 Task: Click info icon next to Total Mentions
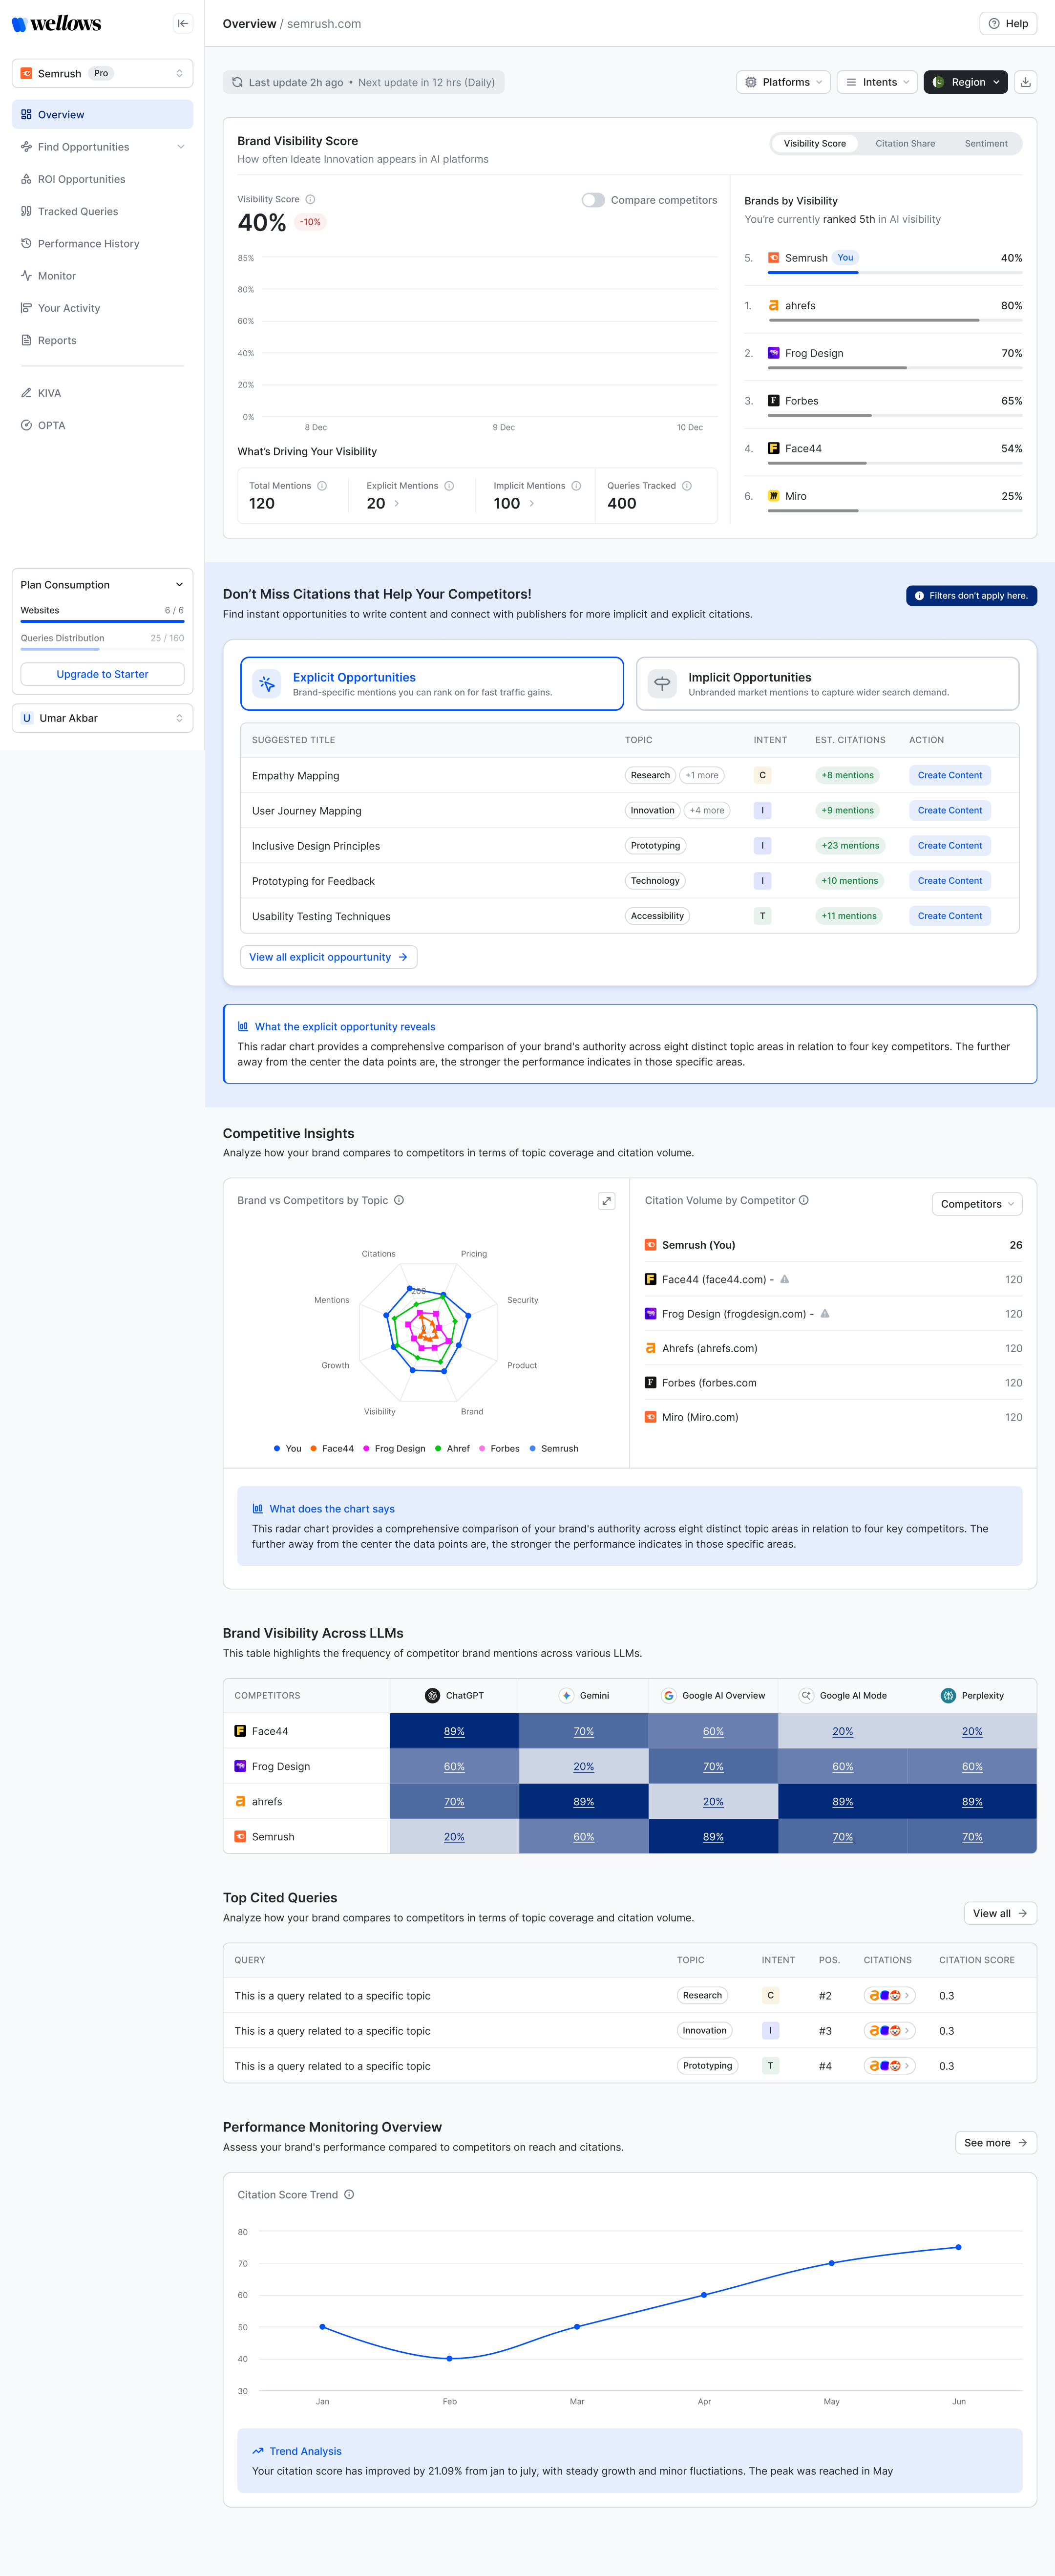point(322,486)
